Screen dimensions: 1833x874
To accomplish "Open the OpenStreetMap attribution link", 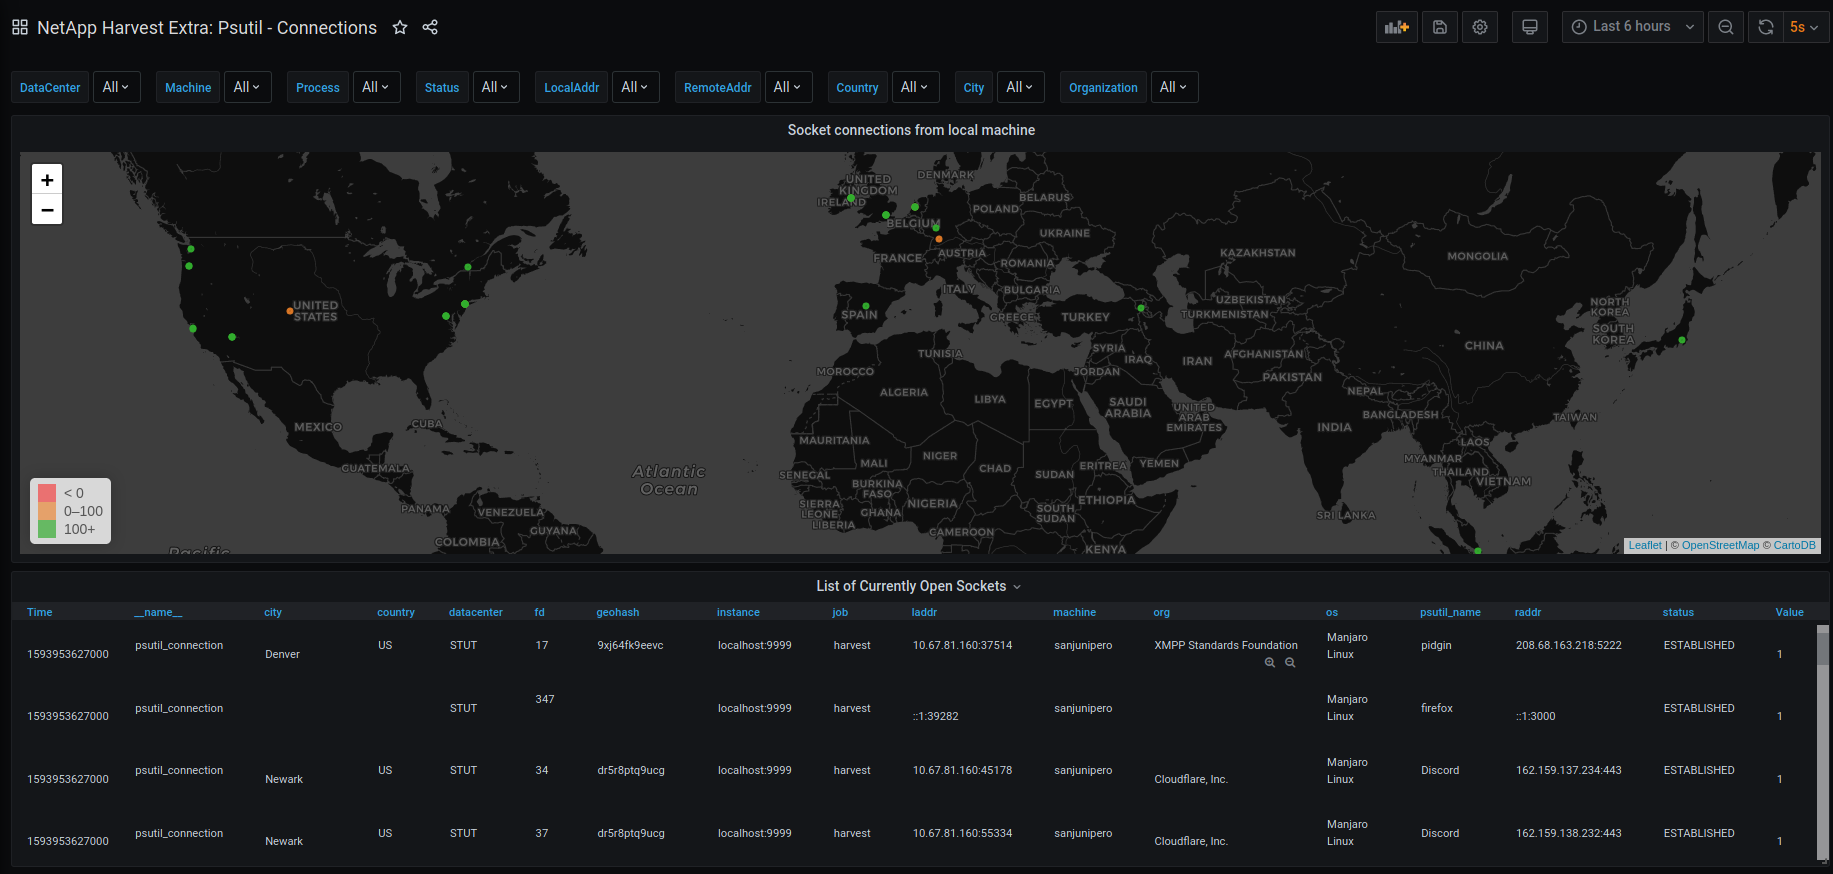I will click(x=1720, y=545).
